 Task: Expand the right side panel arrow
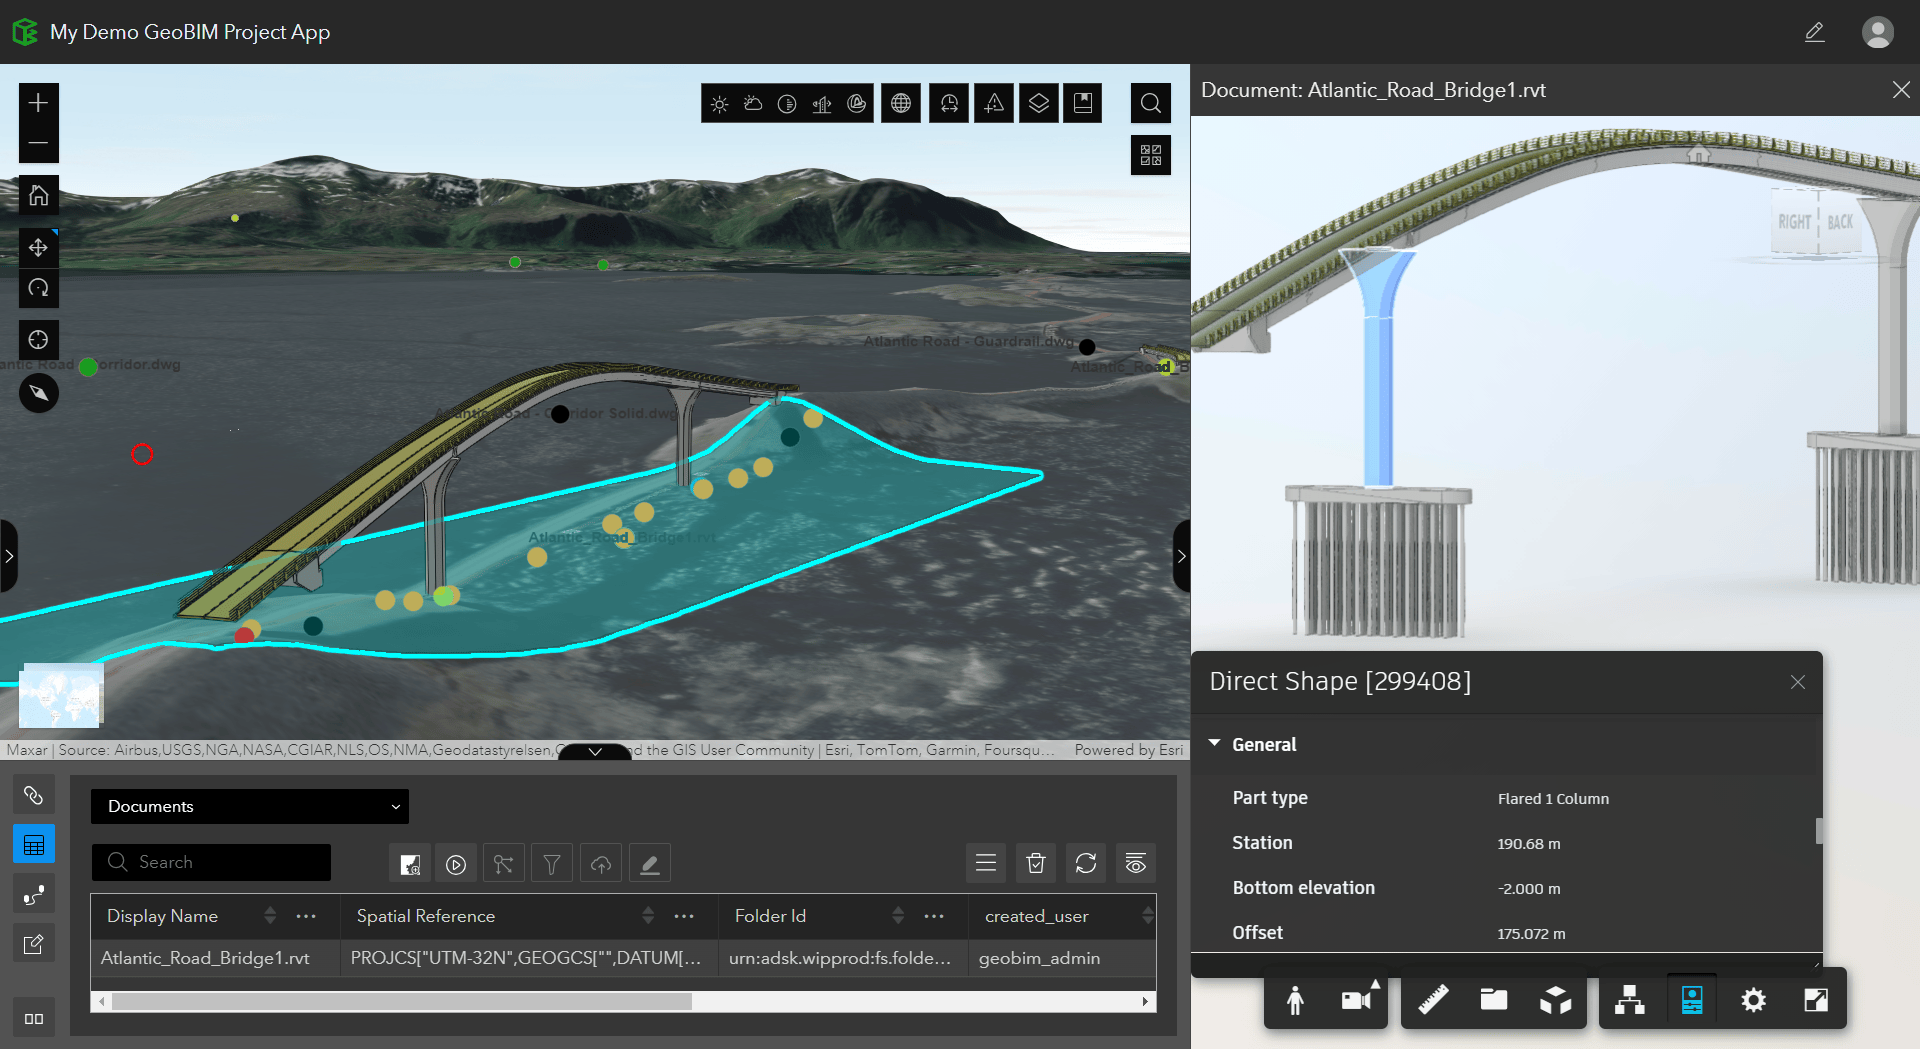tap(1182, 557)
